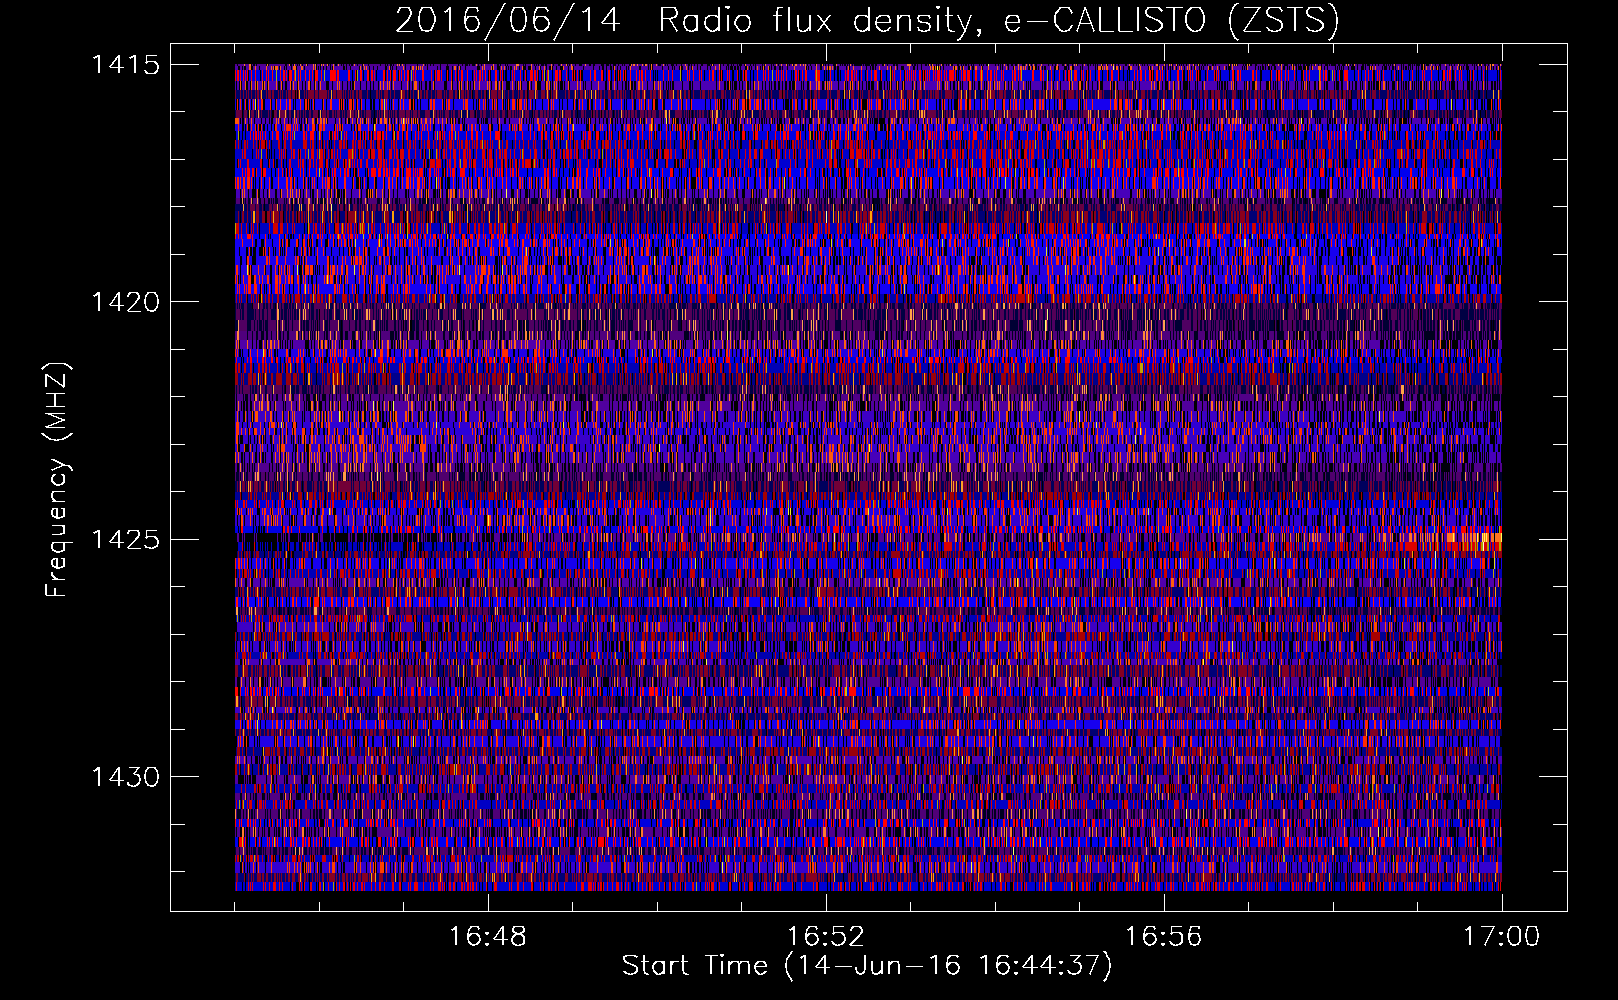Select the 1420 frequency axis label
Screen dimensions: 1618x1000
point(125,302)
